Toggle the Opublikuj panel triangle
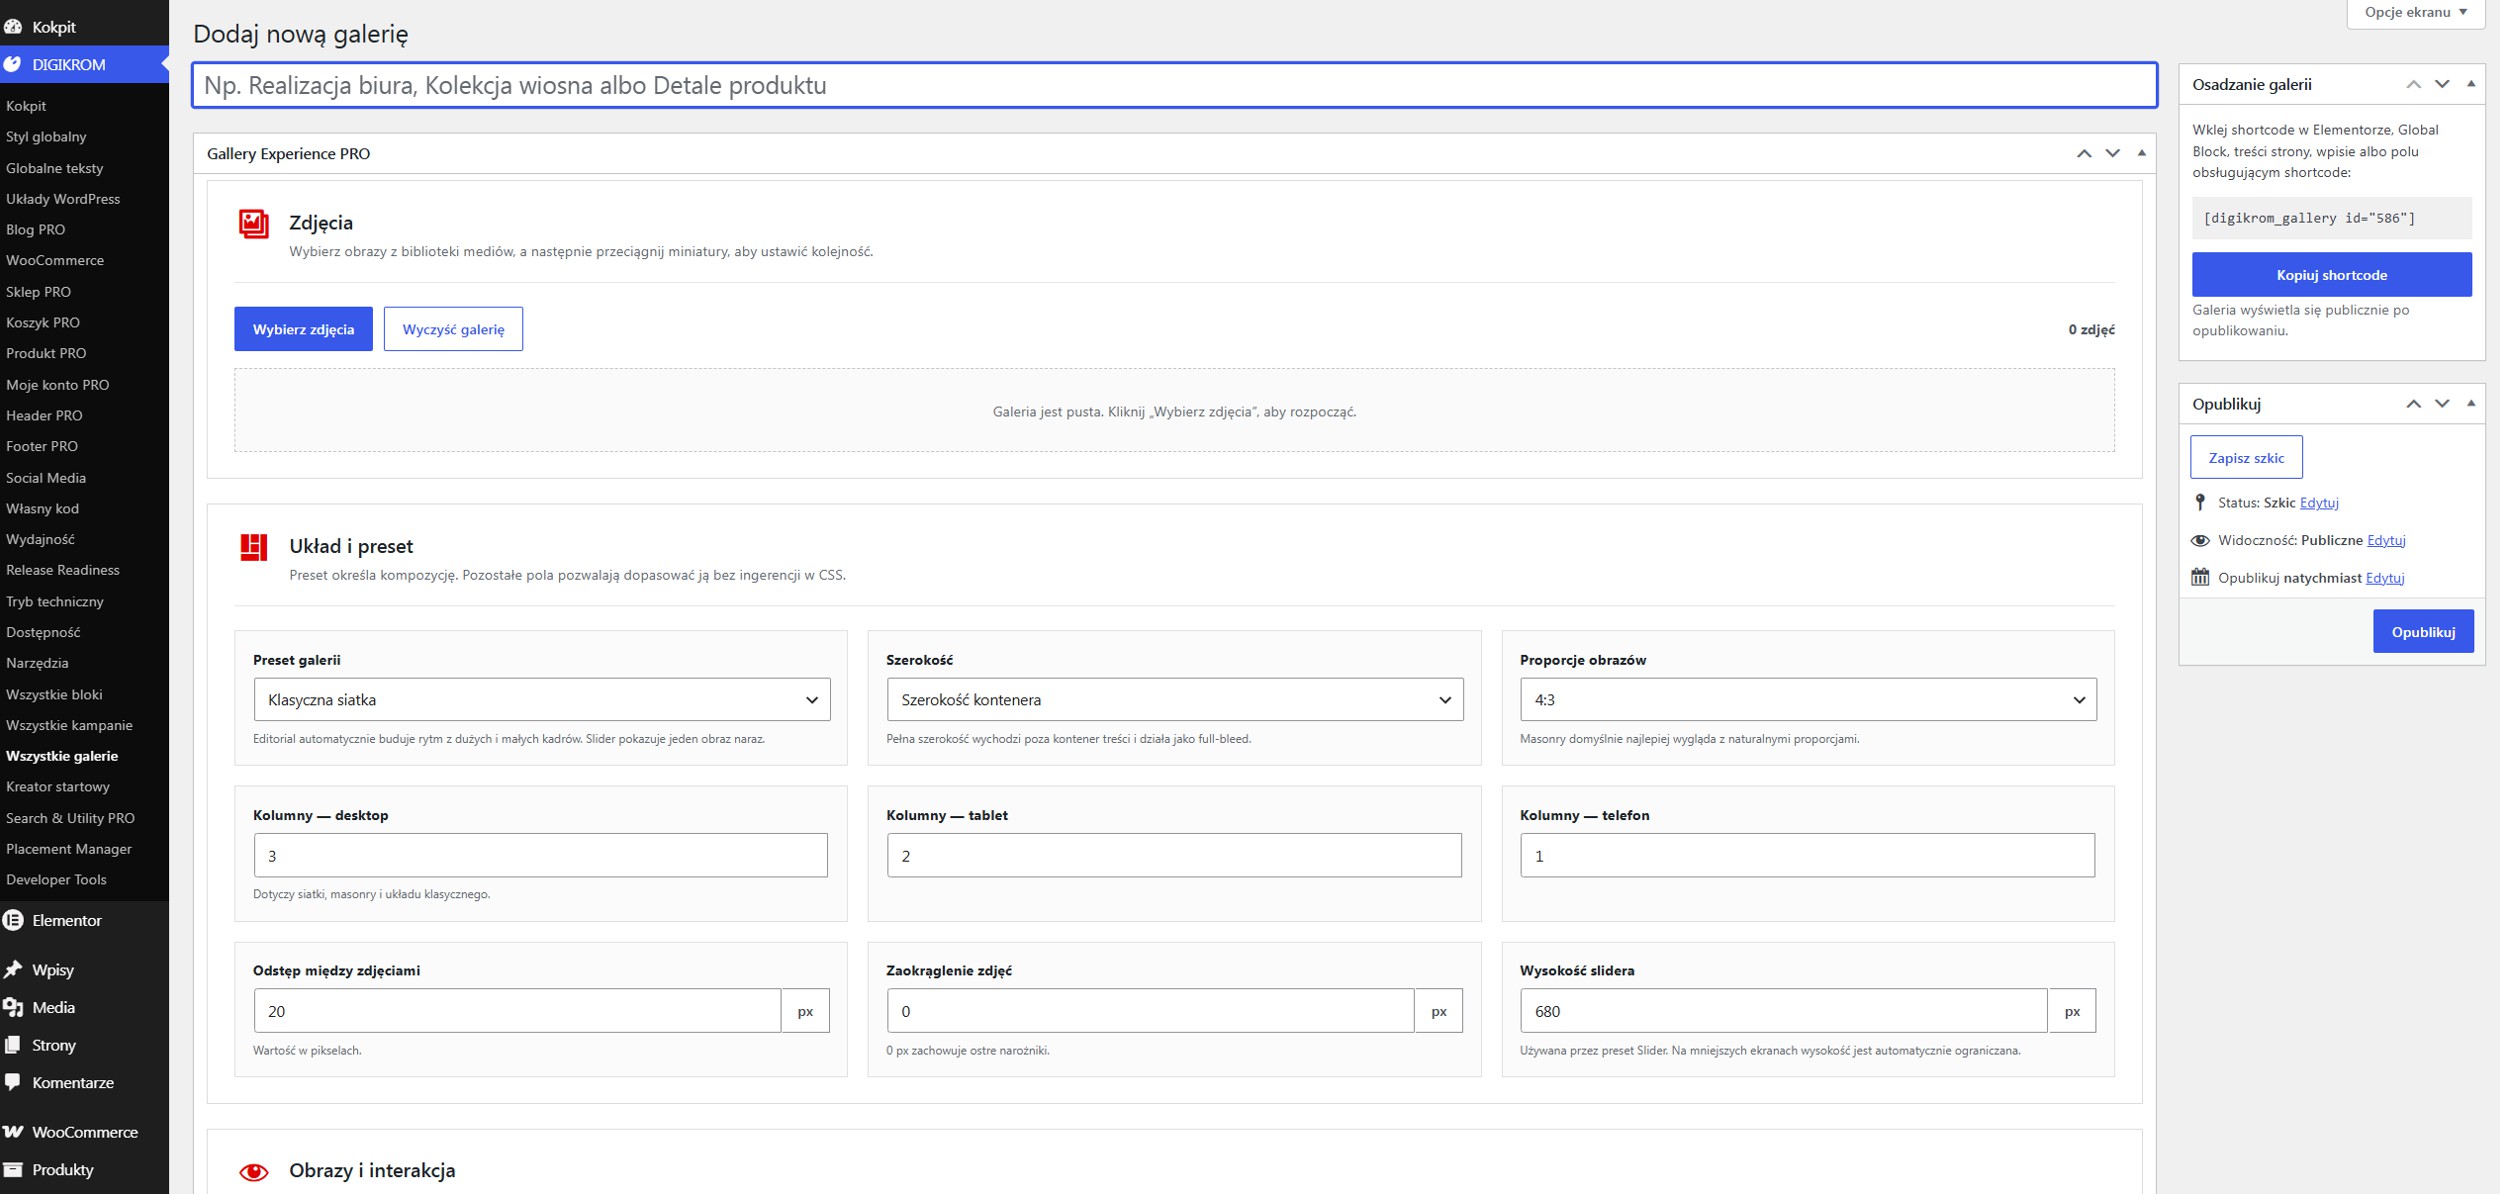This screenshot has width=2500, height=1194. click(2471, 403)
